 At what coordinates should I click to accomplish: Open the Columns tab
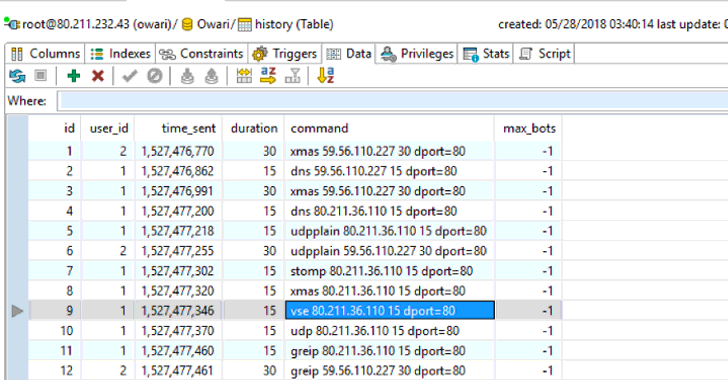click(x=45, y=54)
